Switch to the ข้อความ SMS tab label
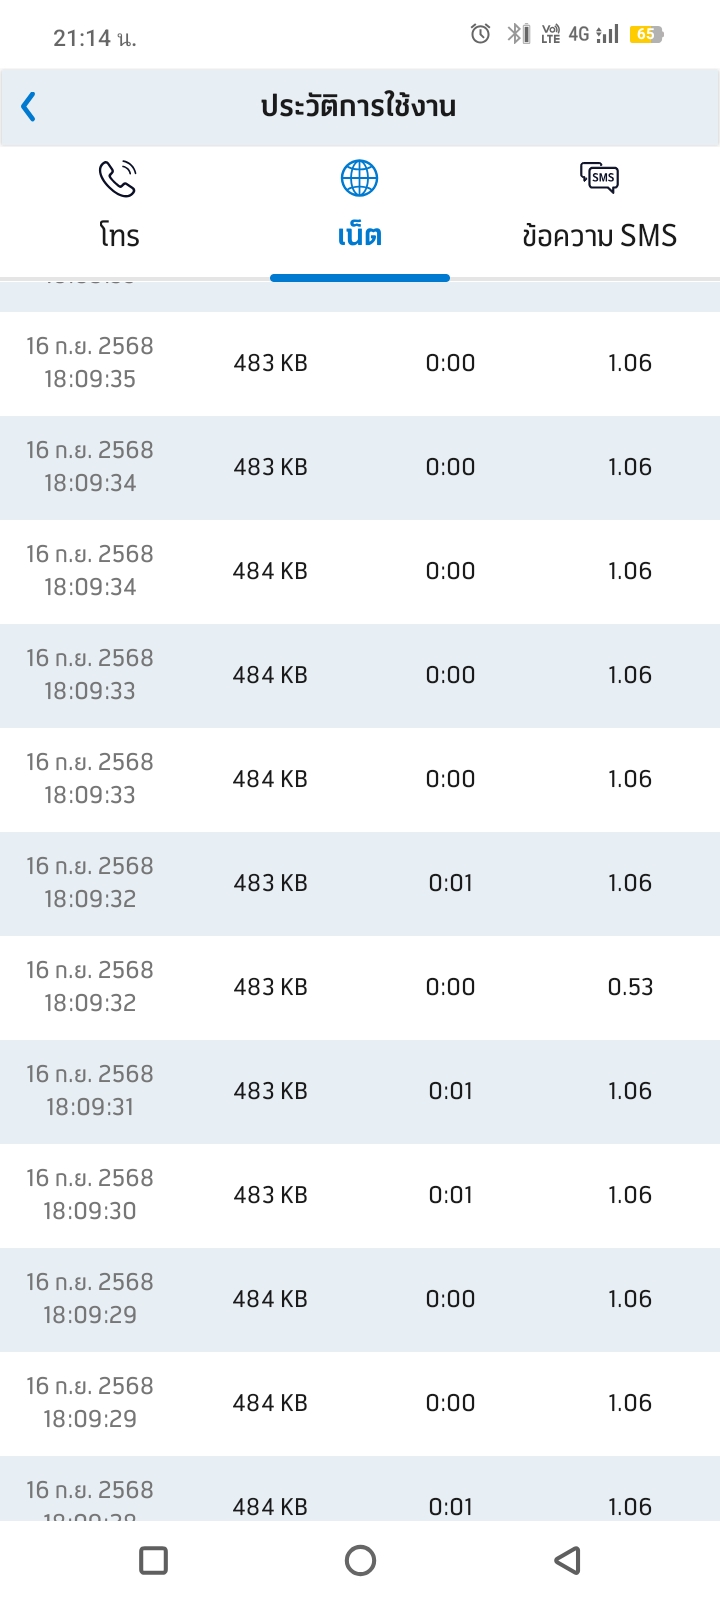 (x=599, y=236)
